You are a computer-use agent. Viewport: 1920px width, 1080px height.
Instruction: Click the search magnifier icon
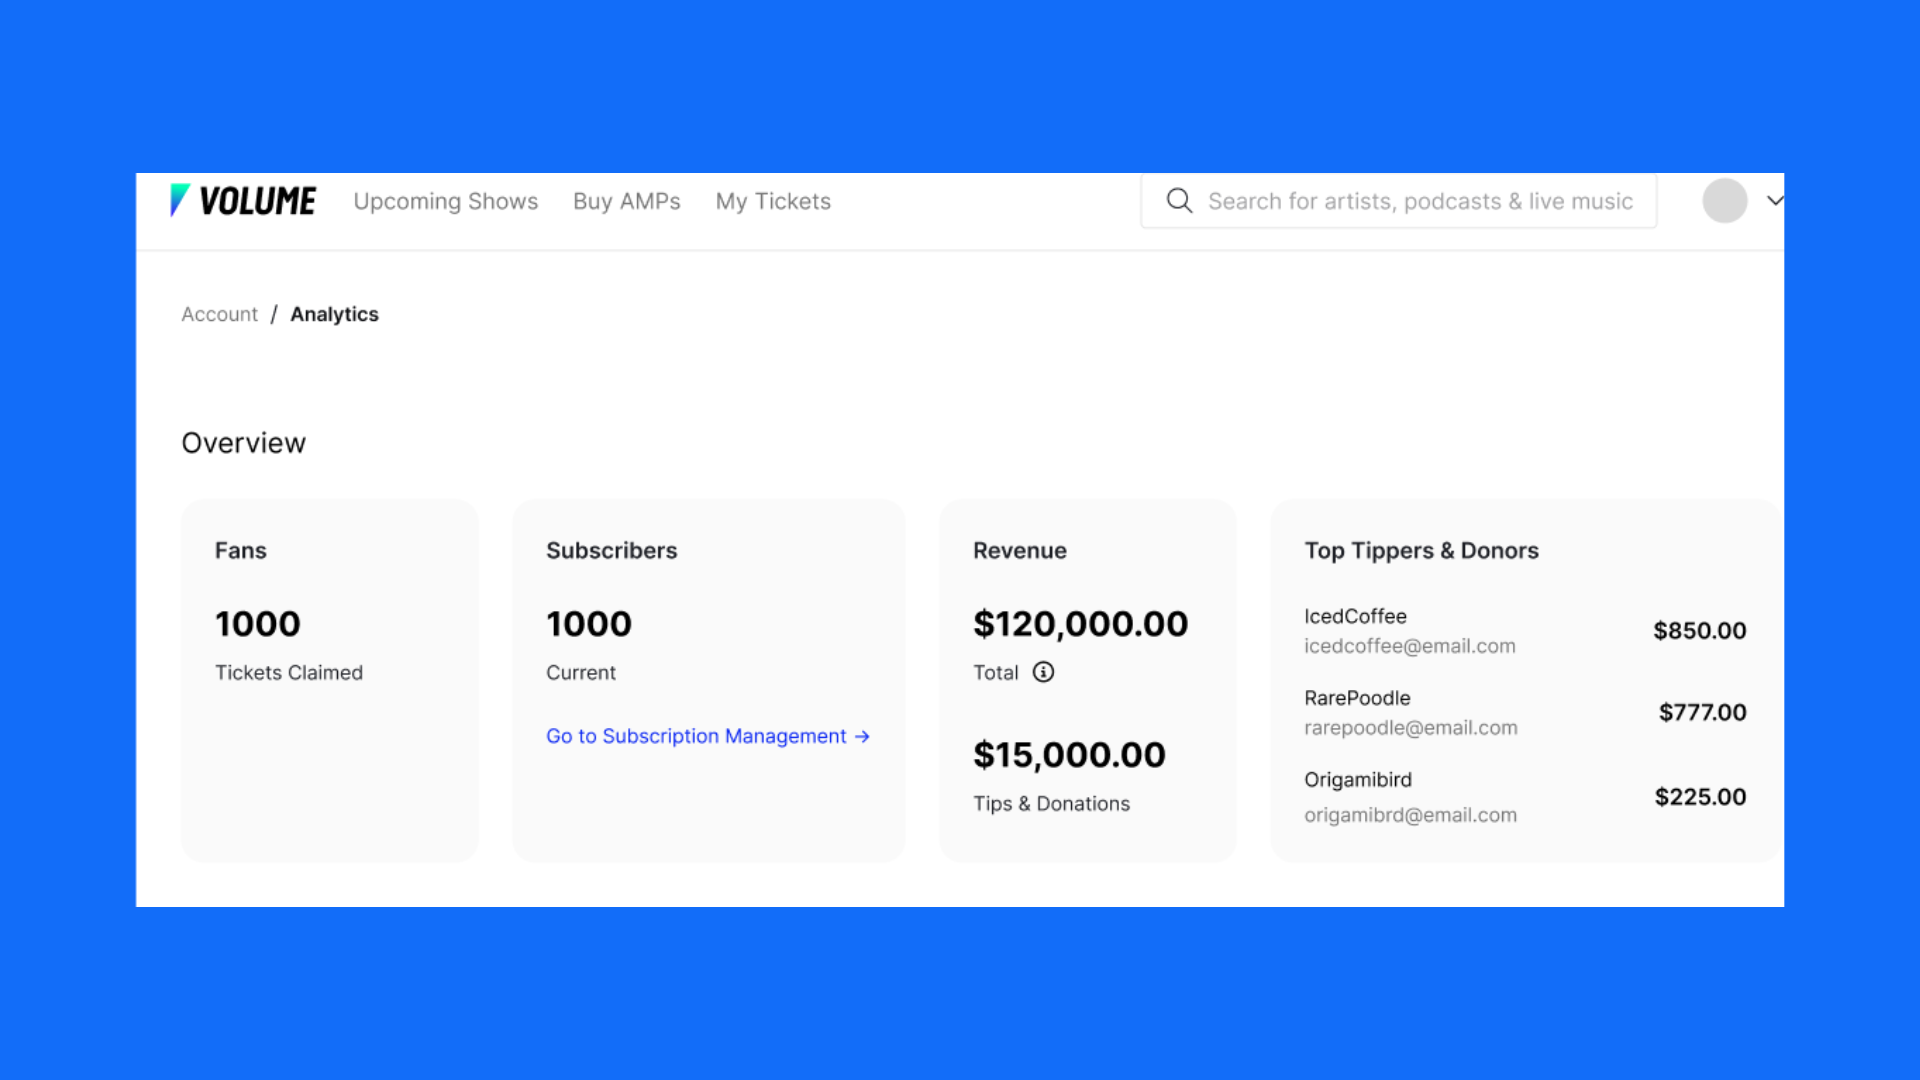[1179, 201]
